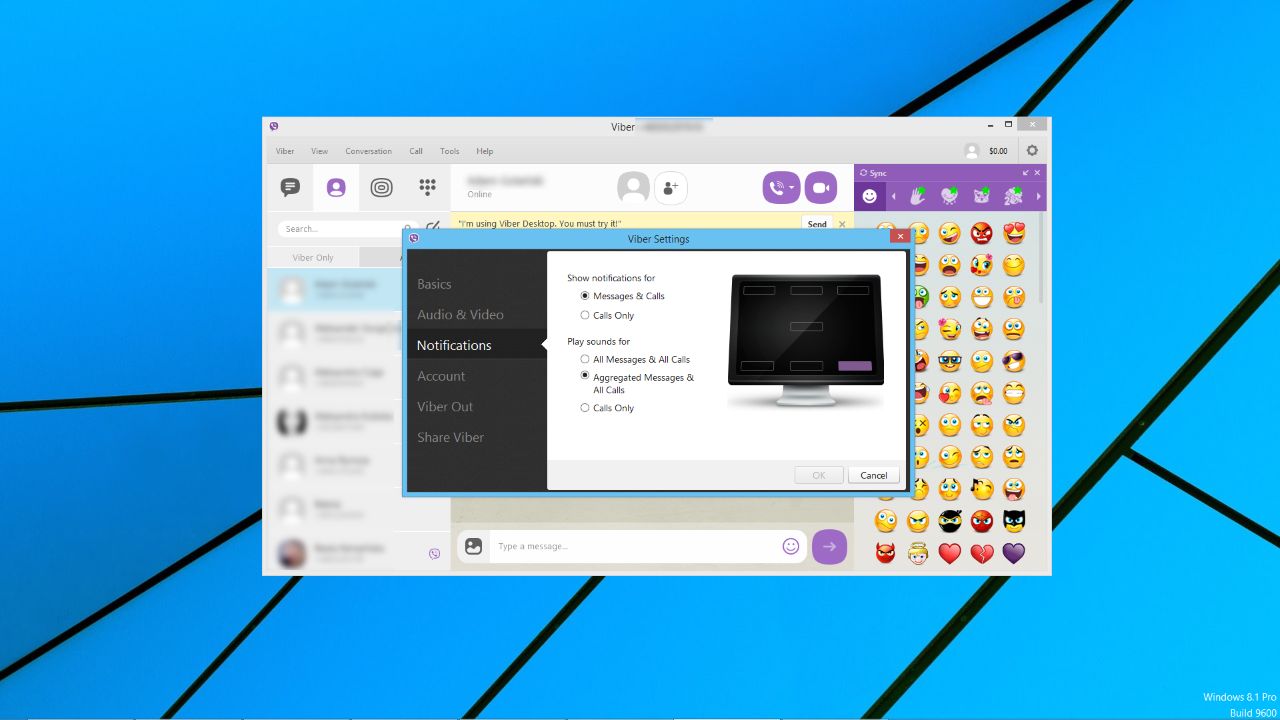
Task: Open the Help menu
Action: pos(484,151)
